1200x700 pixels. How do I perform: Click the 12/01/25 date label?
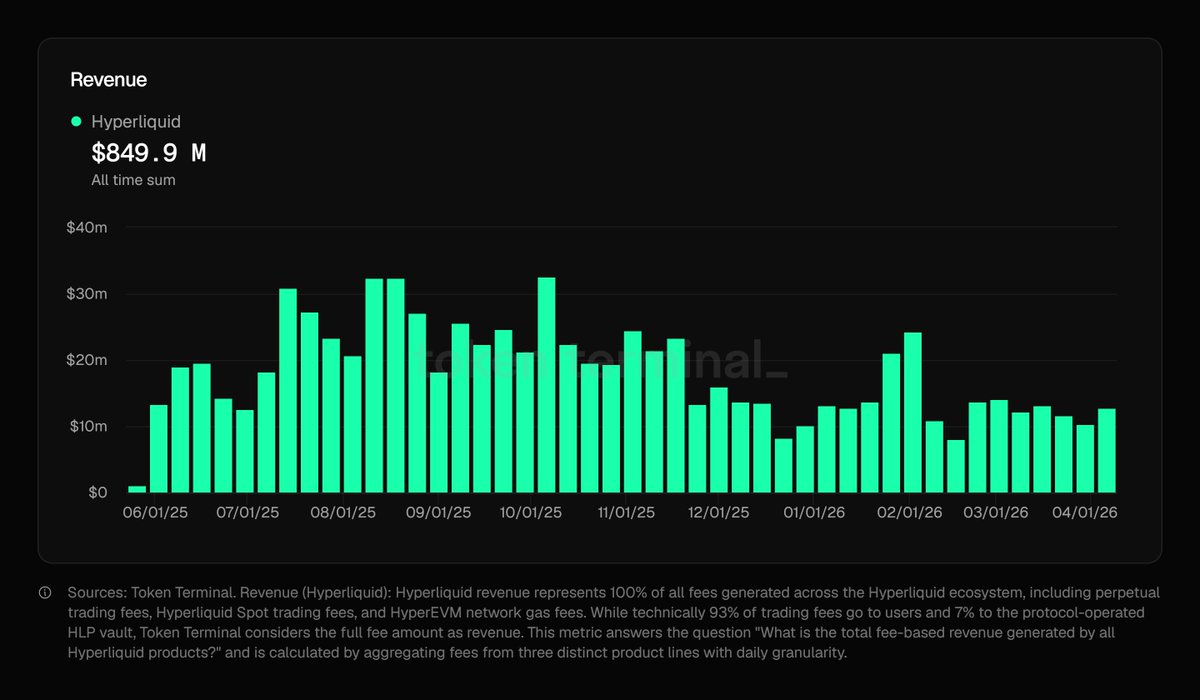pyautogui.click(x=718, y=512)
